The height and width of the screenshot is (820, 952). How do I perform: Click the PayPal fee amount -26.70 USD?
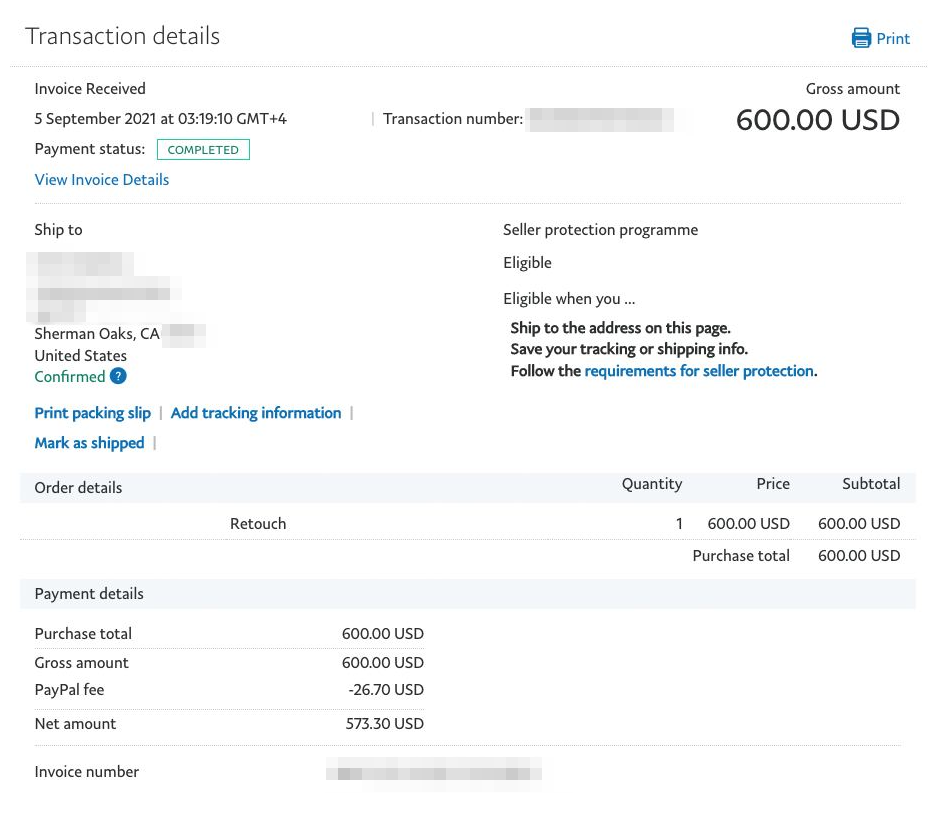coord(386,690)
